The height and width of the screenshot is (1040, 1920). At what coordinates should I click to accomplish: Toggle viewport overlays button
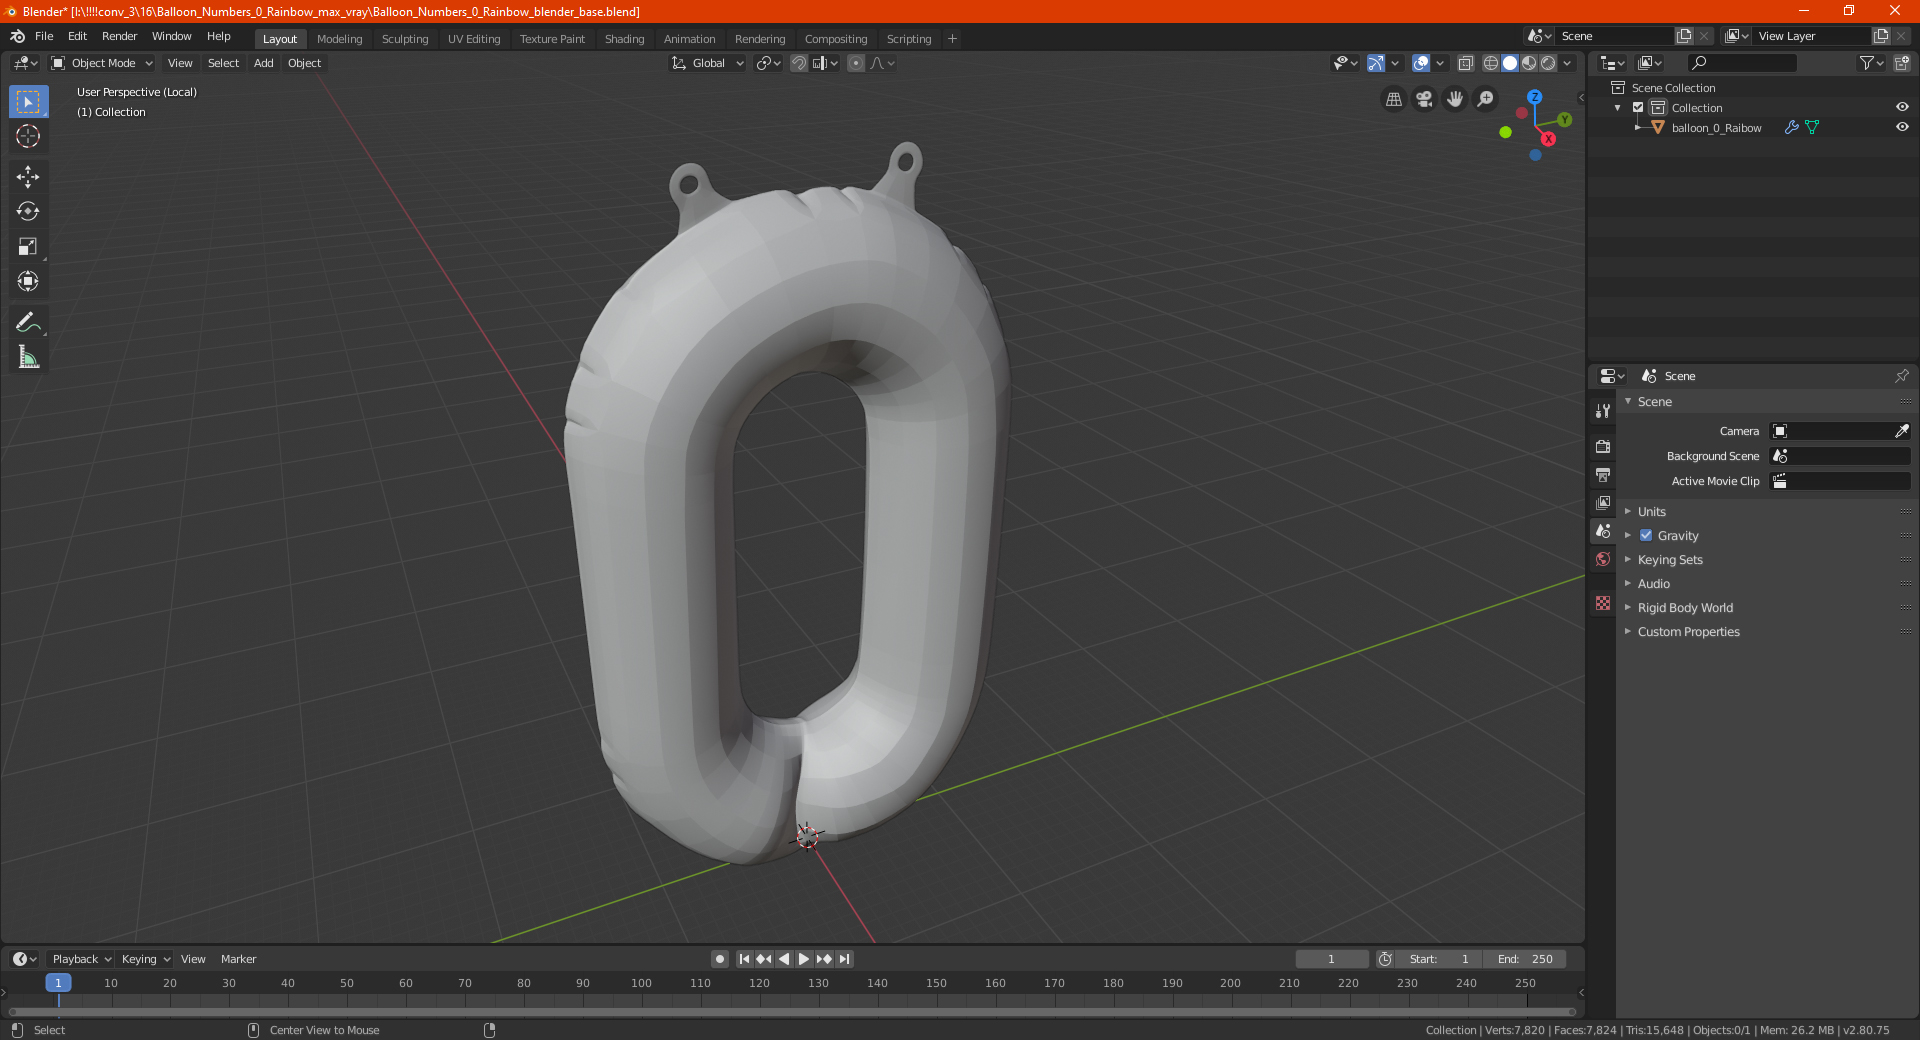pyautogui.click(x=1421, y=63)
